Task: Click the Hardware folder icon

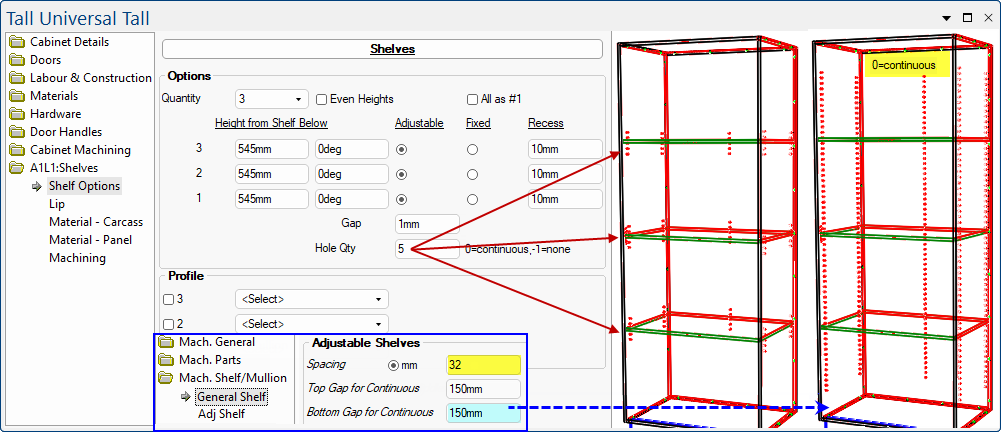Action: [17, 114]
